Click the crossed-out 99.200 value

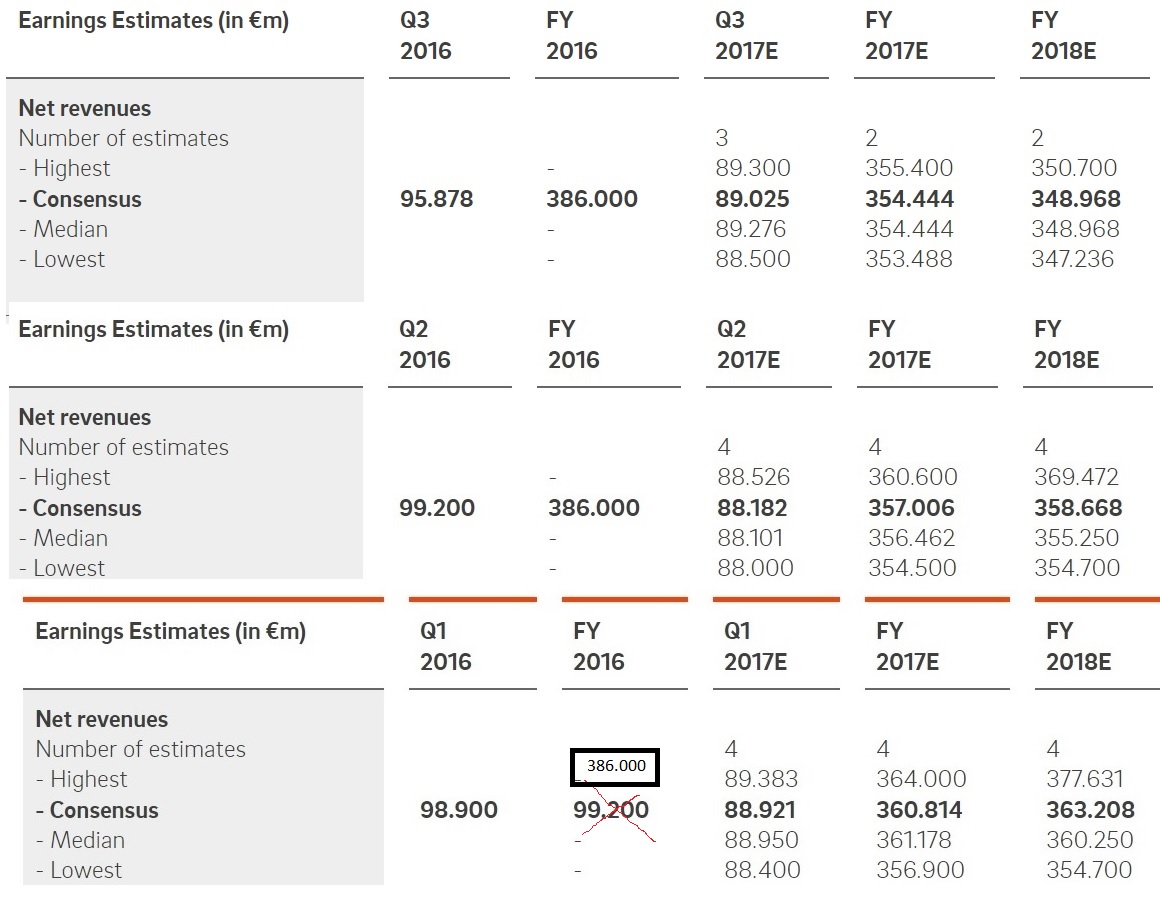pyautogui.click(x=611, y=810)
